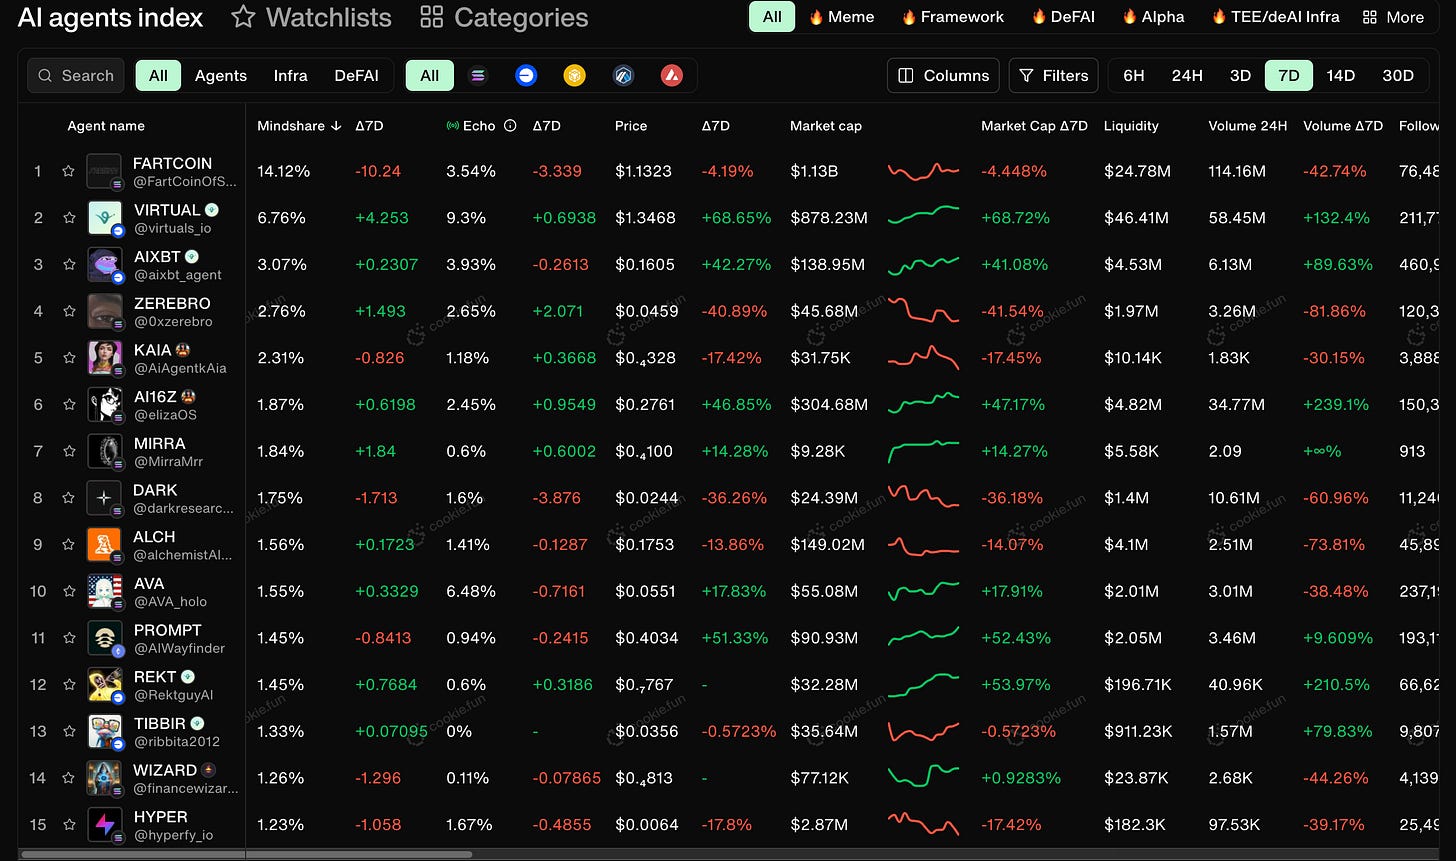Sort by Liquidity column header

[x=1131, y=126]
